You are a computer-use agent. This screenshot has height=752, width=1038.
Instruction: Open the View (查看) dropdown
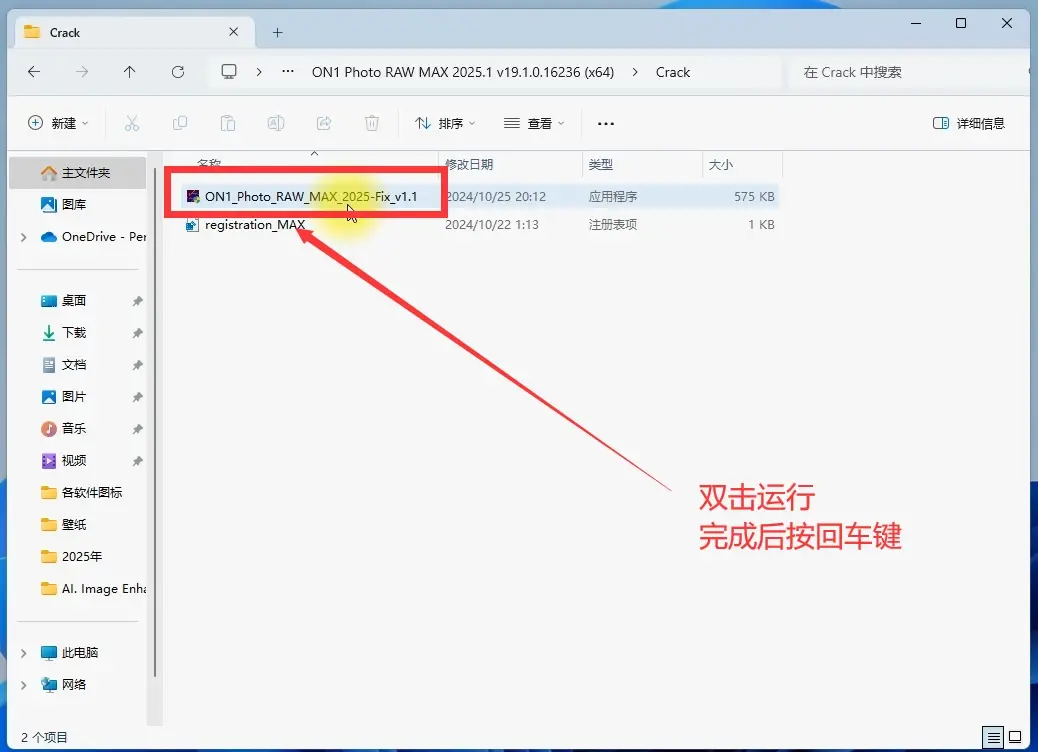pos(534,123)
